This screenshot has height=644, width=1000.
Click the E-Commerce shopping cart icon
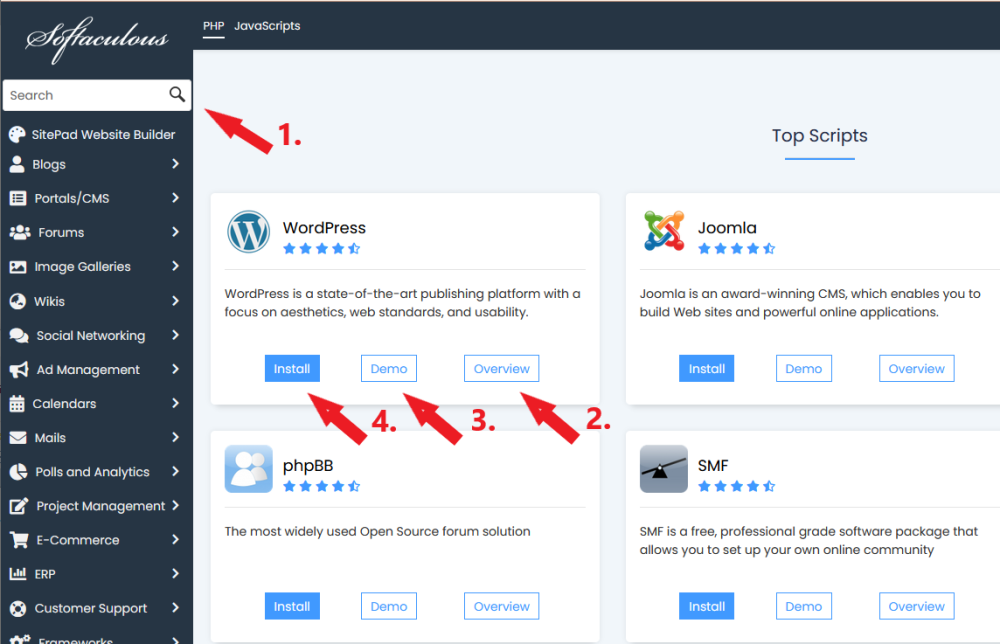click(x=18, y=540)
